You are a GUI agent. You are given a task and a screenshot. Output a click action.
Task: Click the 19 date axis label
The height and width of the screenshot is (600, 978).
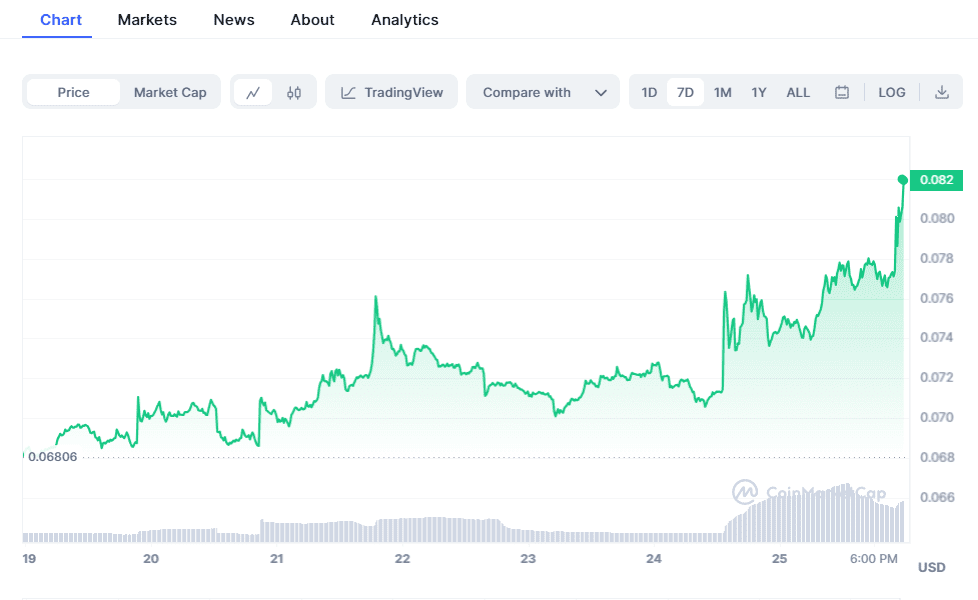point(29,558)
